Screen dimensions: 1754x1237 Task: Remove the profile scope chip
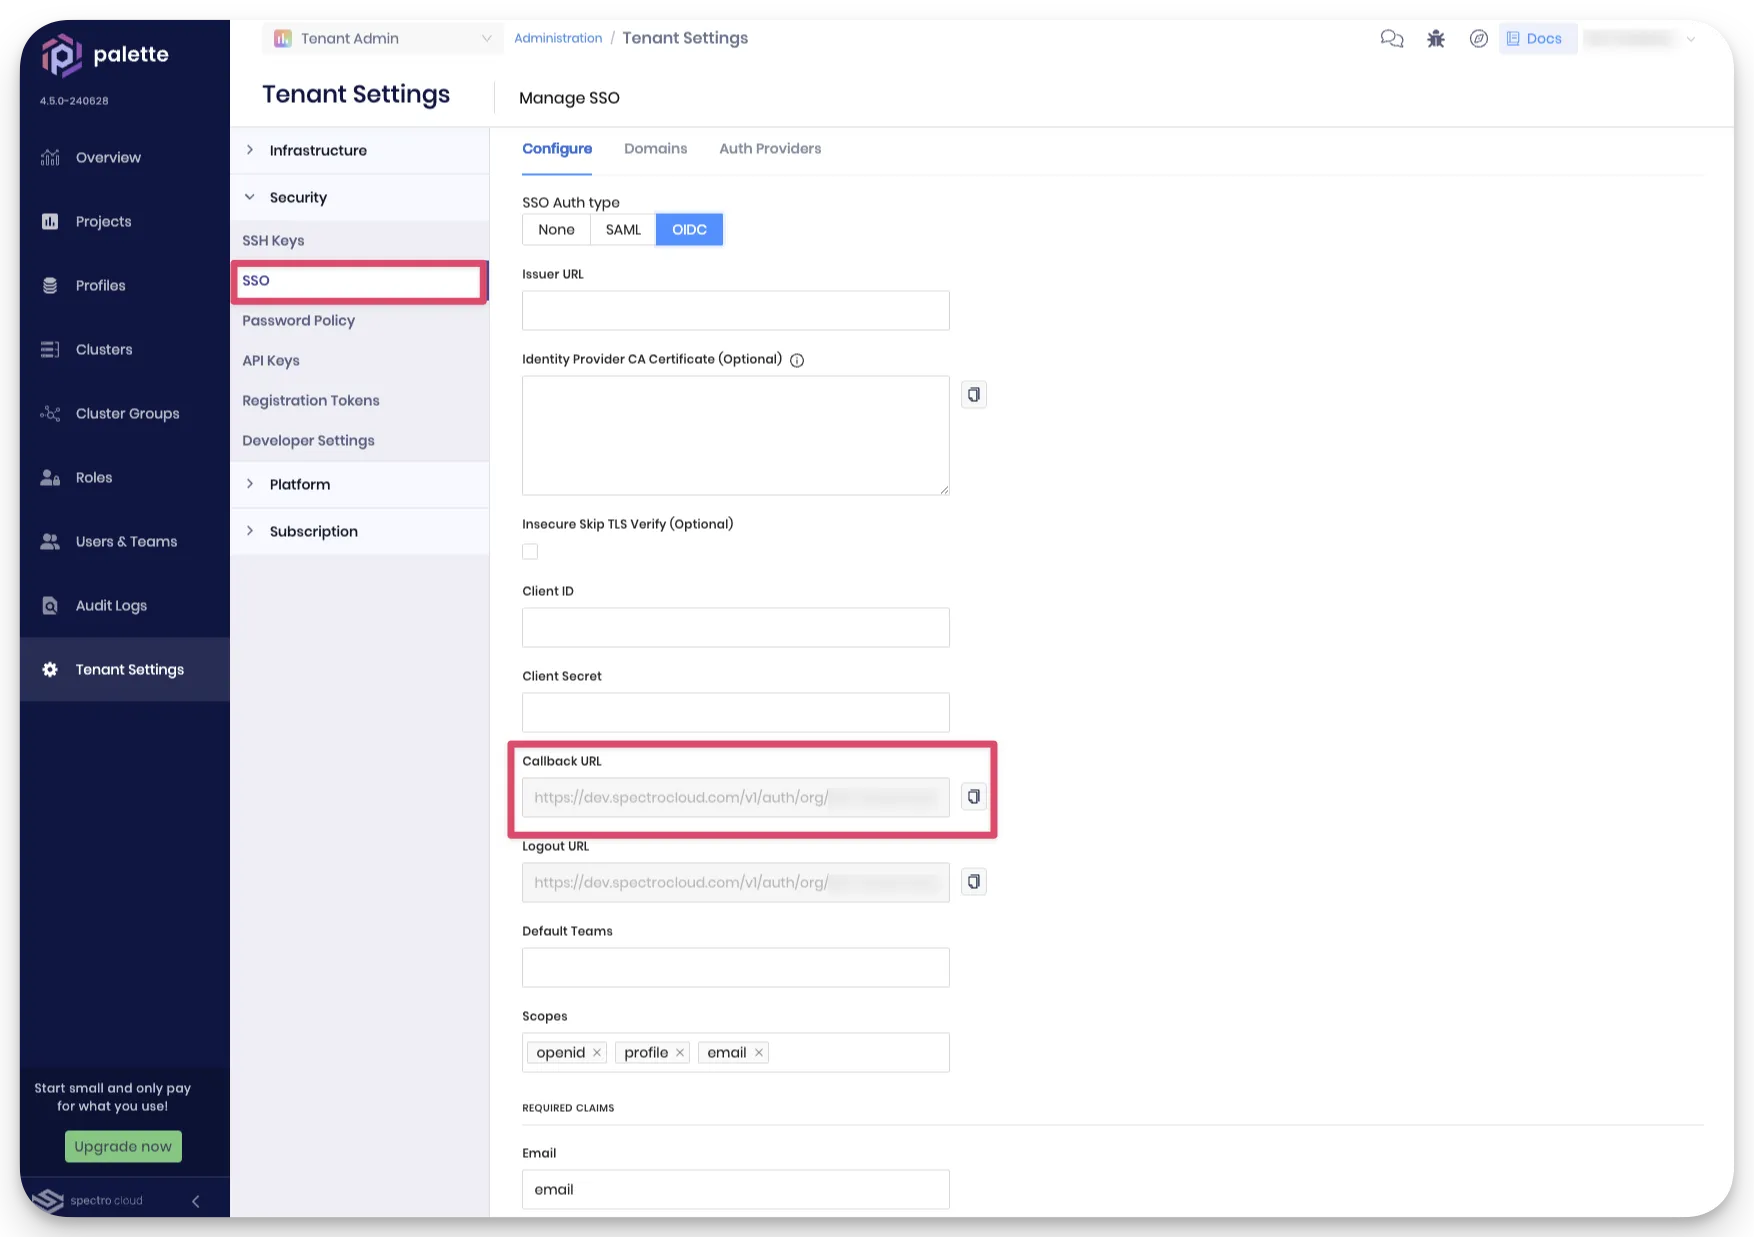click(680, 1052)
